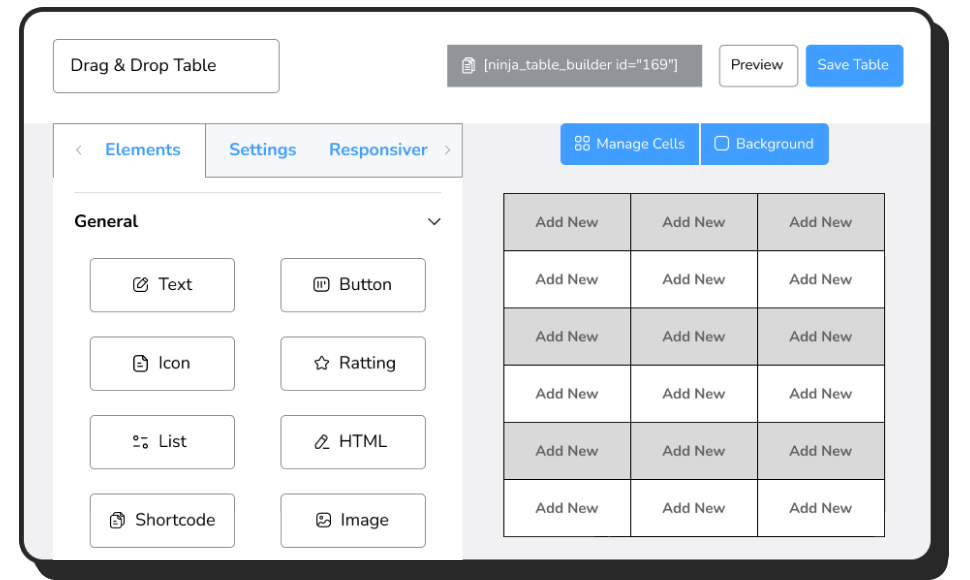
Task: Click Add New in bottom row, first column
Action: point(567,508)
